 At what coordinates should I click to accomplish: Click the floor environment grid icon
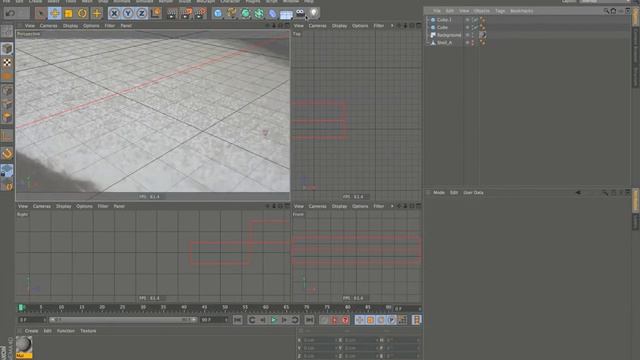(x=286, y=14)
